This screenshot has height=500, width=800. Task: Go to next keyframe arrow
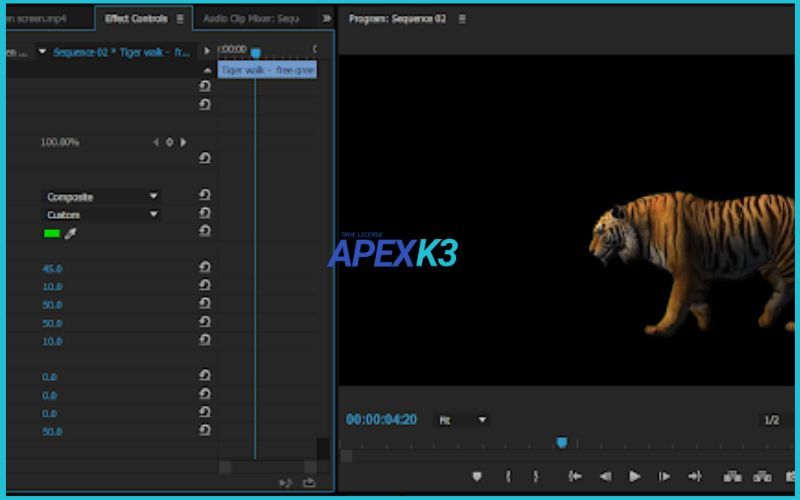(x=183, y=143)
